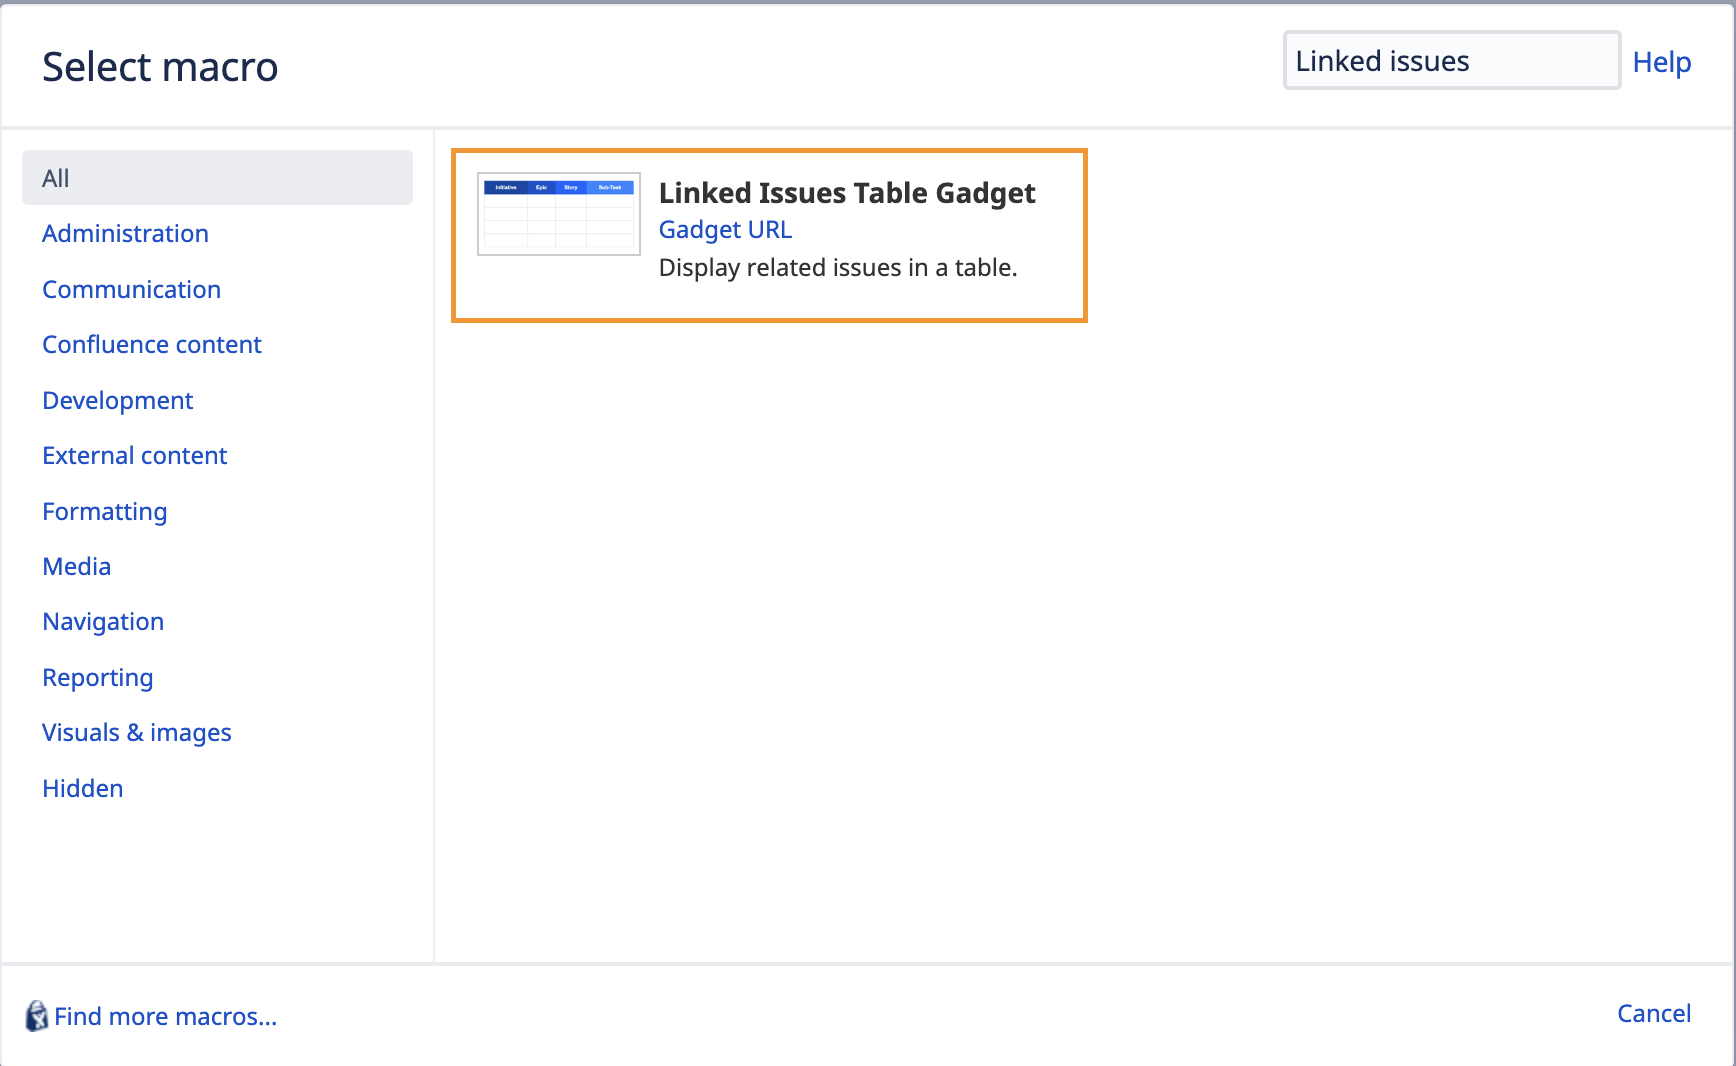1736x1066 pixels.
Task: Click the Linked issues search field
Action: [1450, 60]
